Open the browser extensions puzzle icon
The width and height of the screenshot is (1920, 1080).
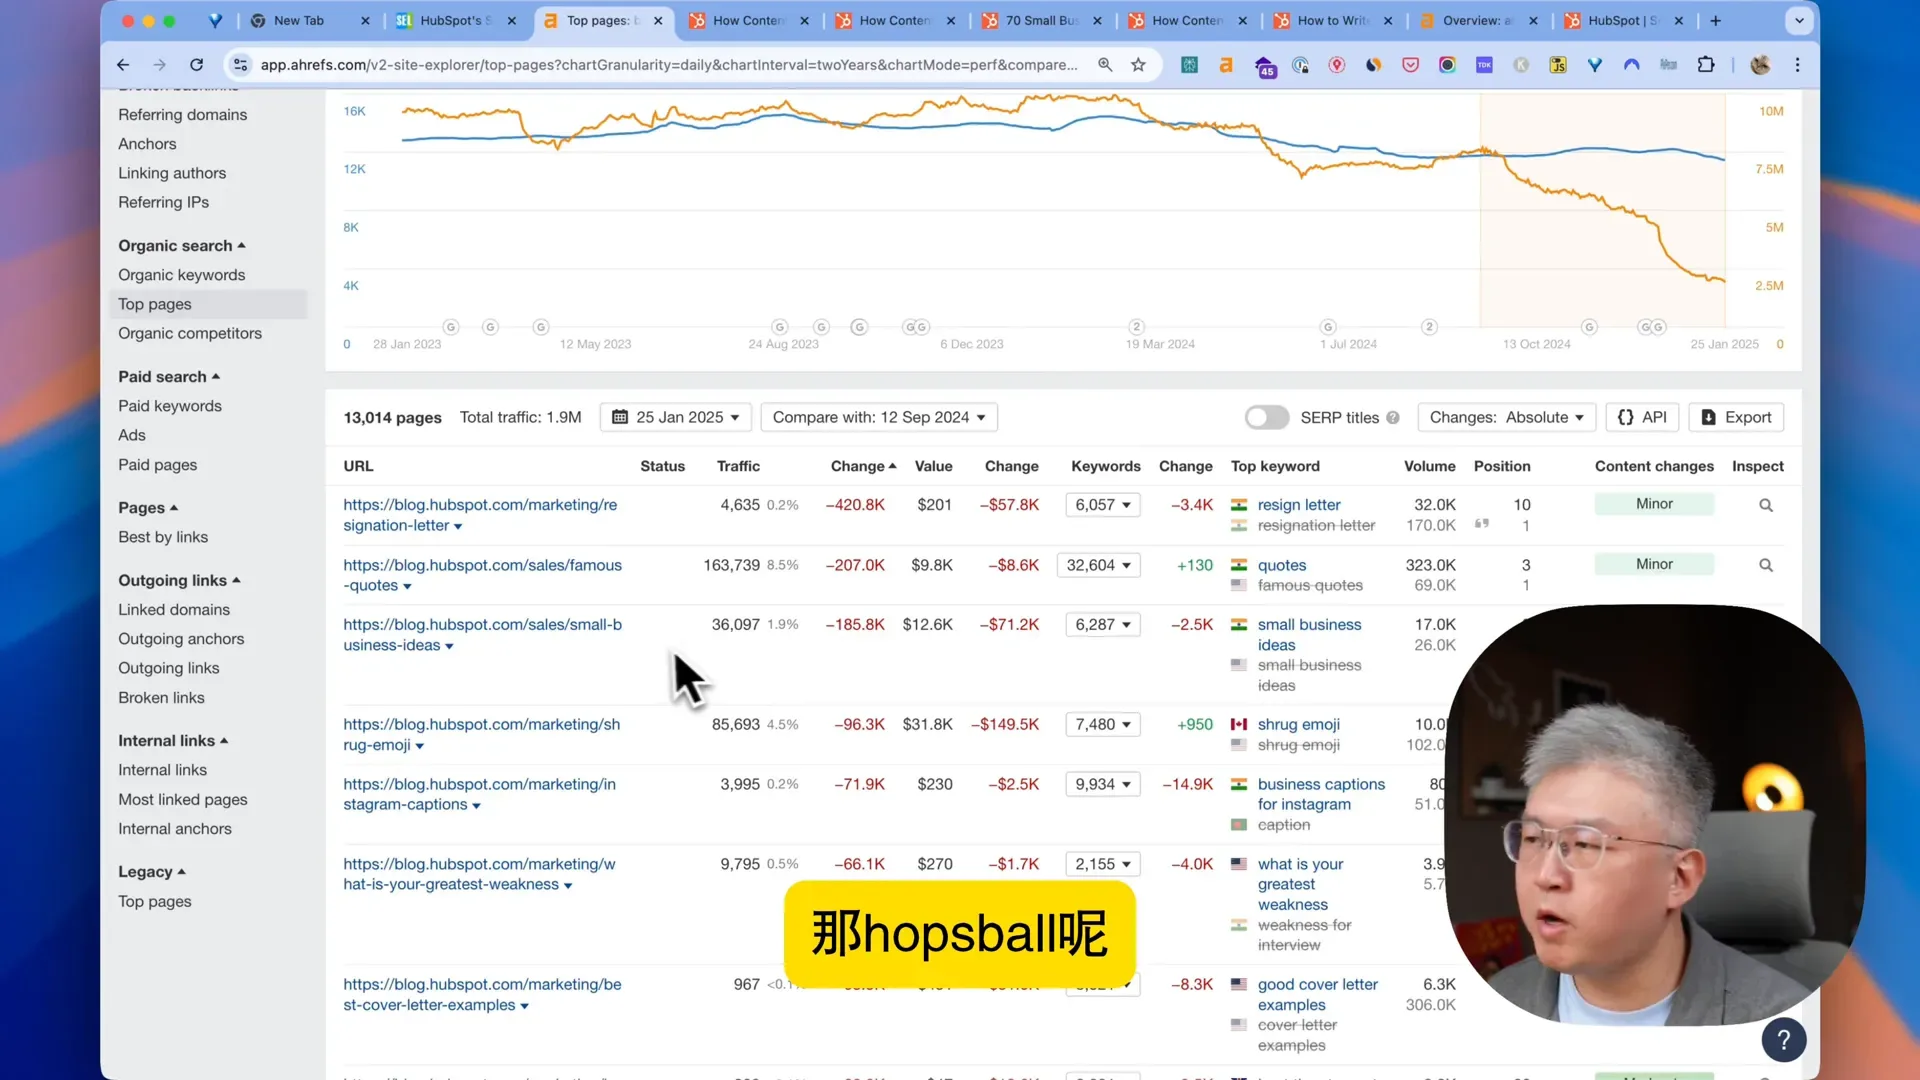tap(1706, 65)
